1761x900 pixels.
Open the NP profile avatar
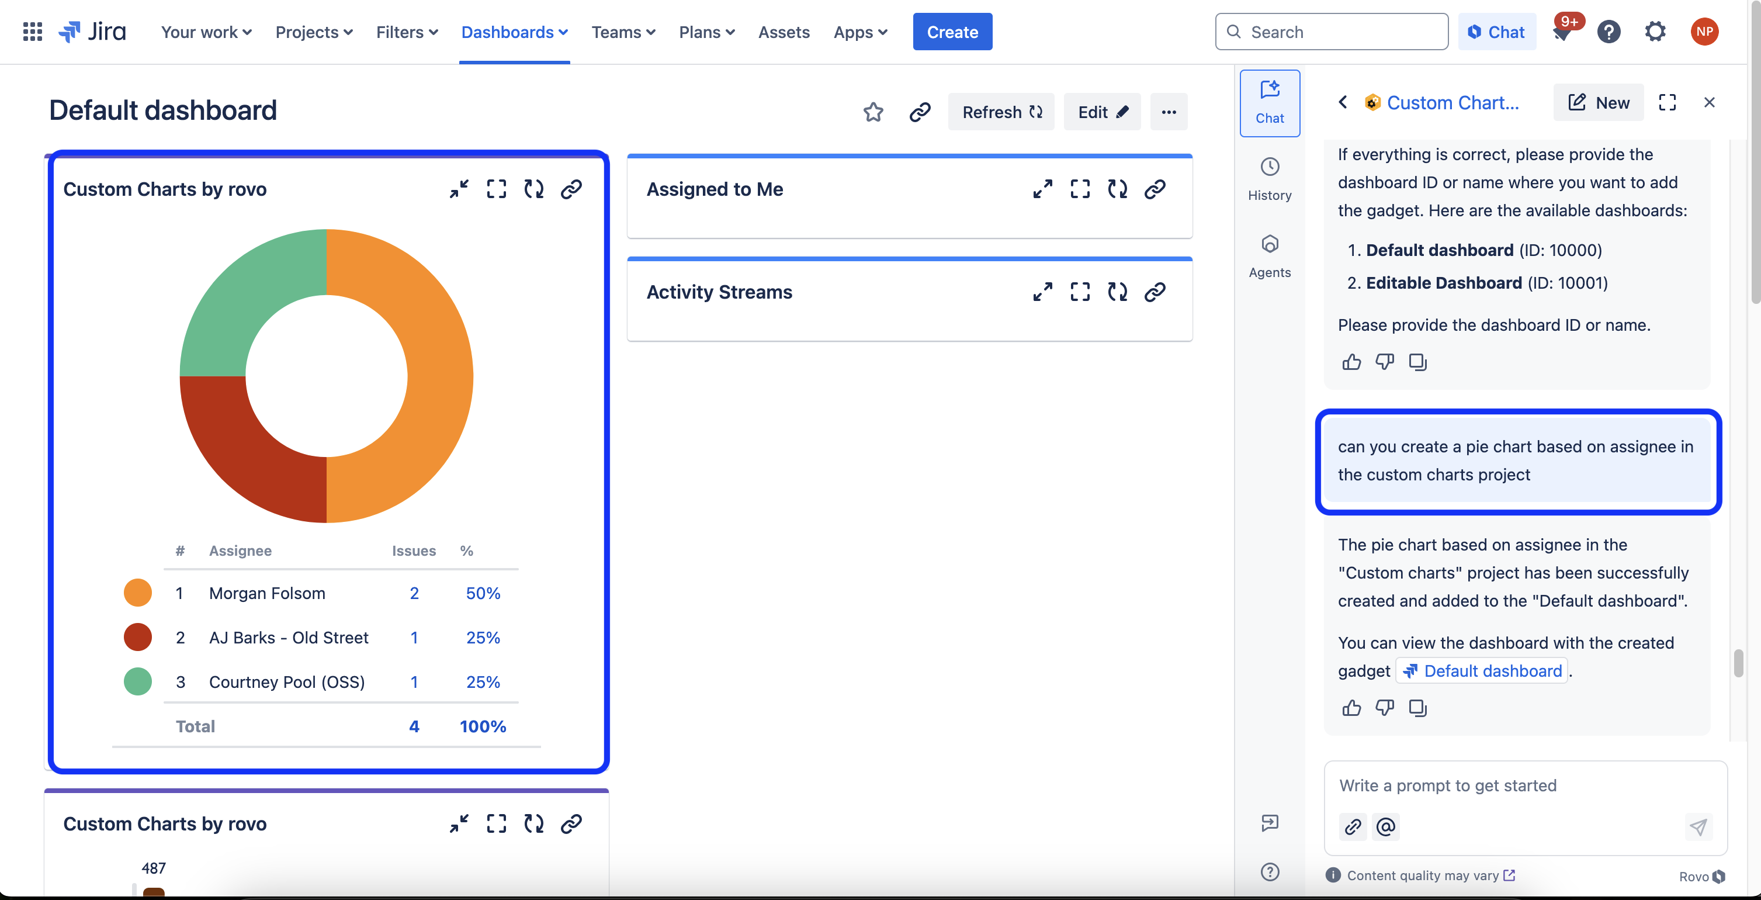click(1704, 32)
